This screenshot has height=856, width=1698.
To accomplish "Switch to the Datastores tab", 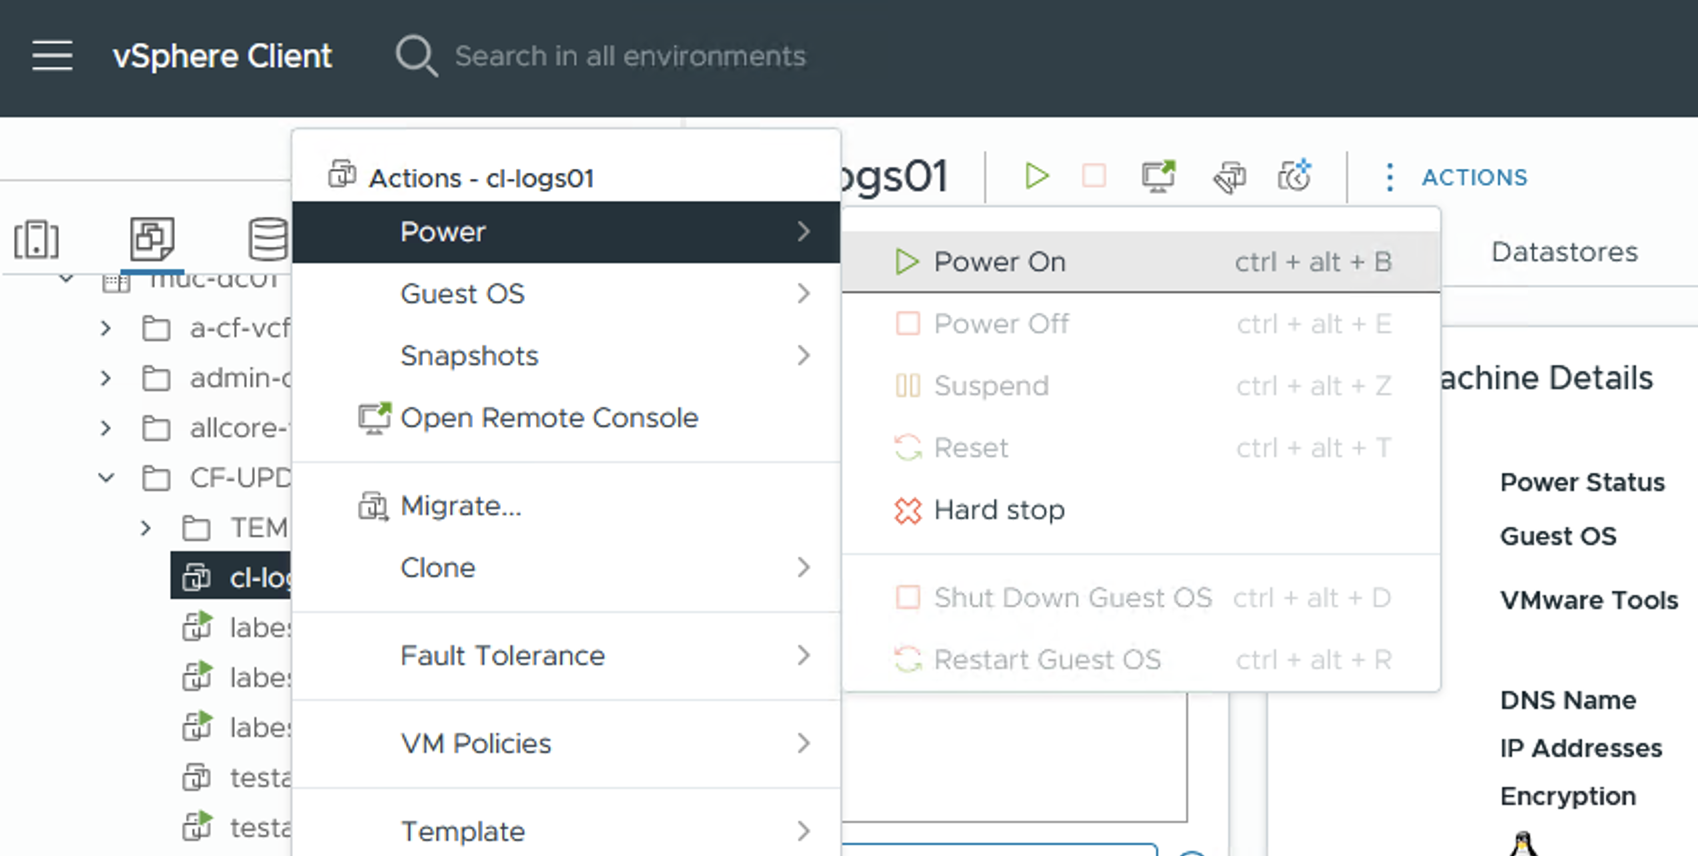I will click(1564, 252).
